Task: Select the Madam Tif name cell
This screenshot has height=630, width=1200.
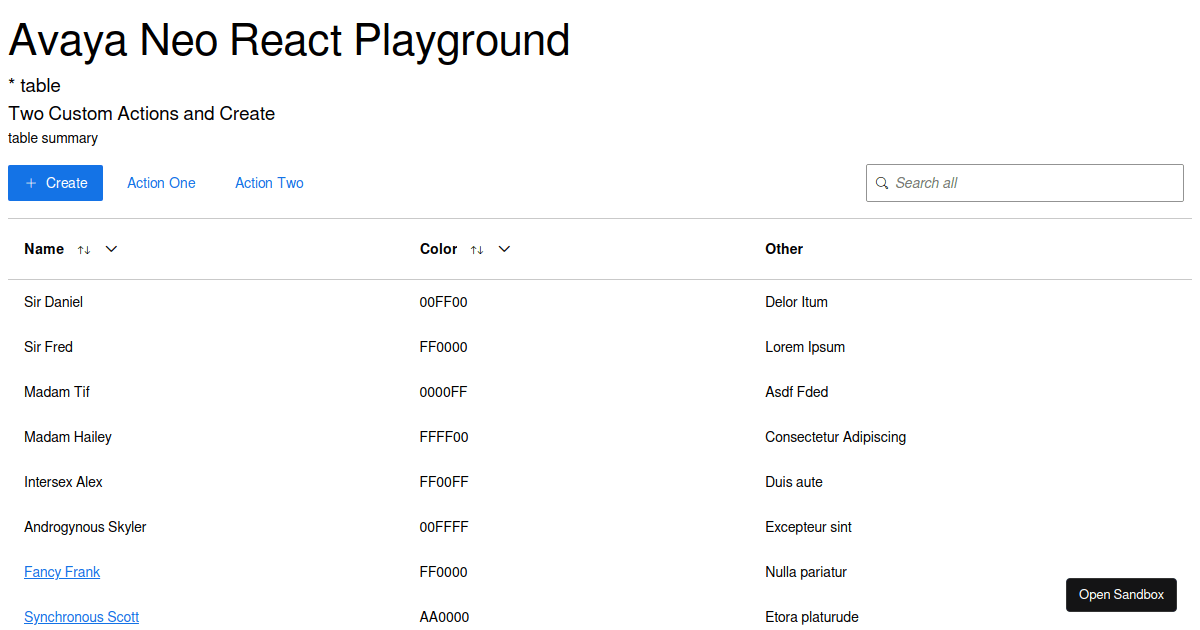Action: point(57,392)
